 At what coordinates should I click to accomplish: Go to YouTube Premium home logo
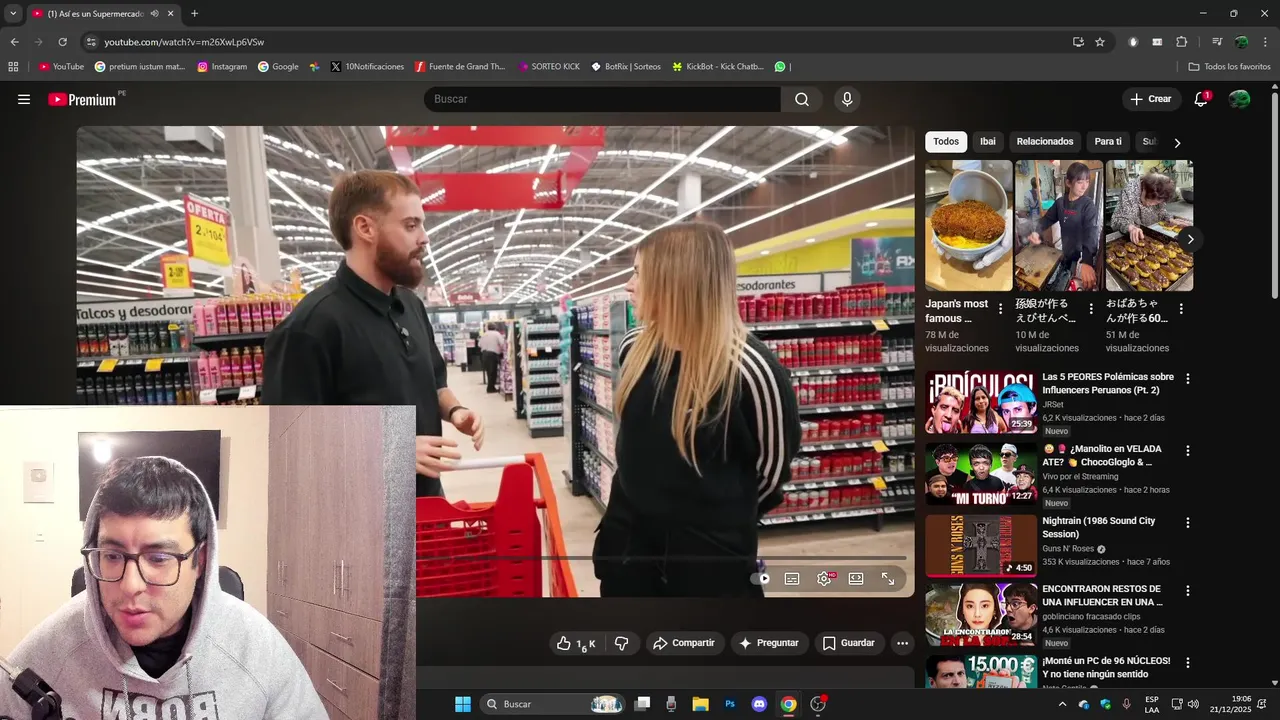(82, 99)
